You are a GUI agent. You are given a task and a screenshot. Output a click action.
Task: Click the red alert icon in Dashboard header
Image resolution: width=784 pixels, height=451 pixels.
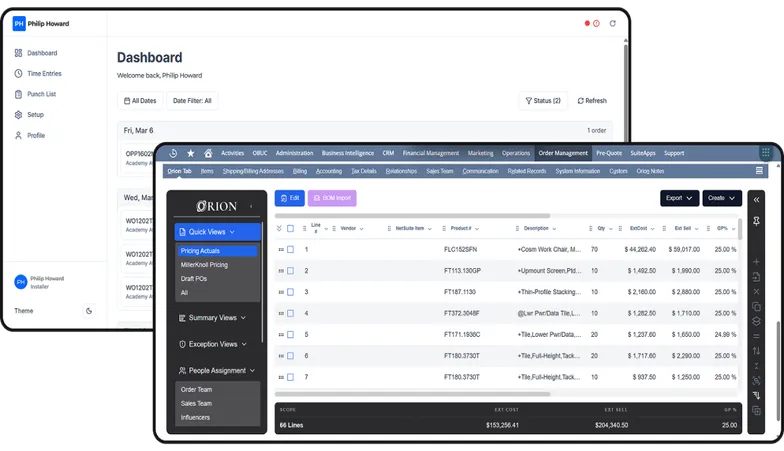point(596,24)
